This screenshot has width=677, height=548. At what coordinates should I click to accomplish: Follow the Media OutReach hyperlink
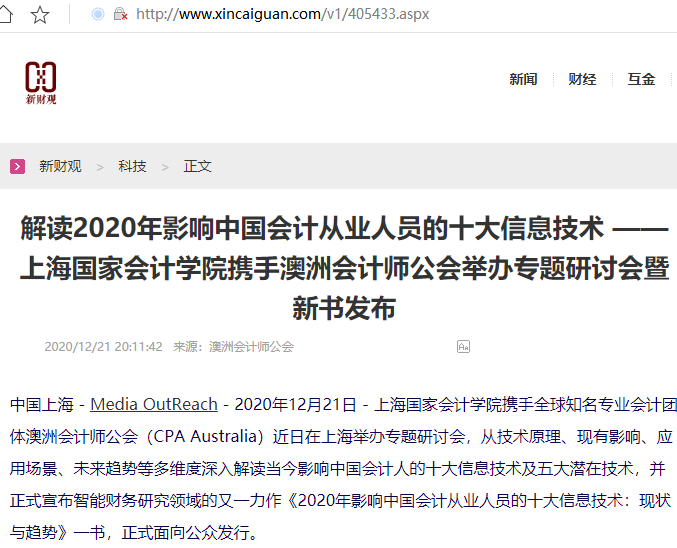[x=154, y=405]
